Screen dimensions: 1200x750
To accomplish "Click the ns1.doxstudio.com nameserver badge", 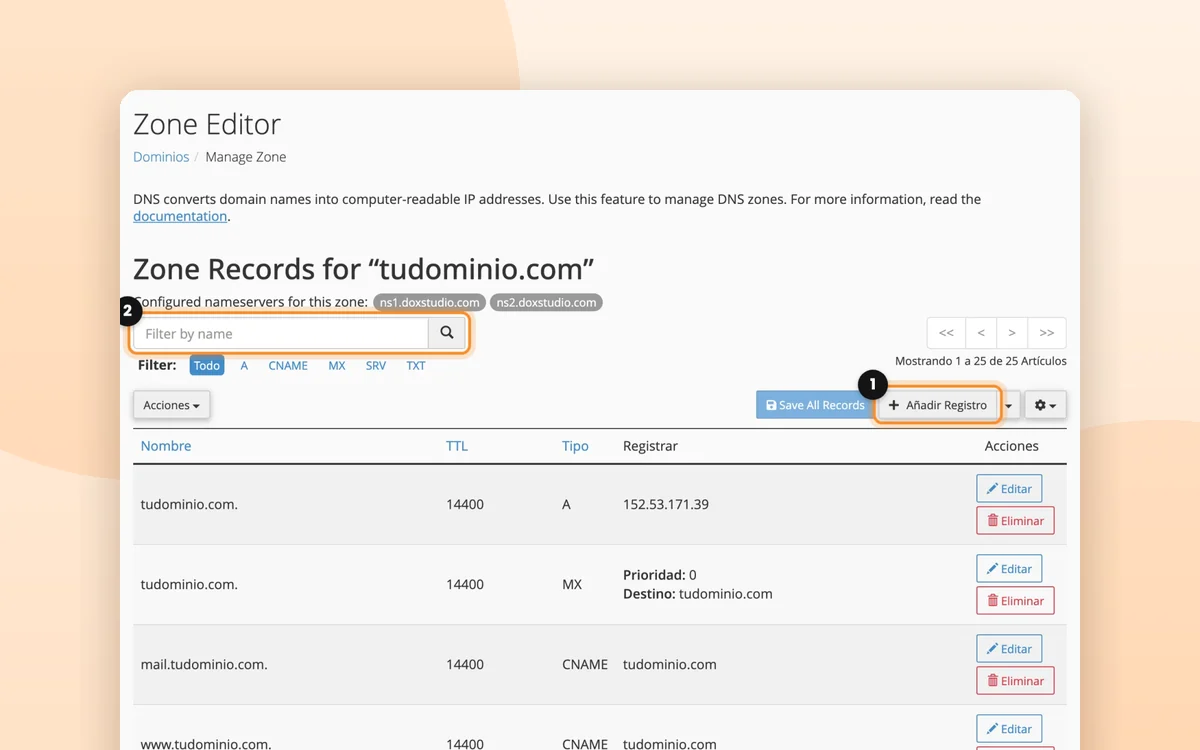I will click(430, 302).
